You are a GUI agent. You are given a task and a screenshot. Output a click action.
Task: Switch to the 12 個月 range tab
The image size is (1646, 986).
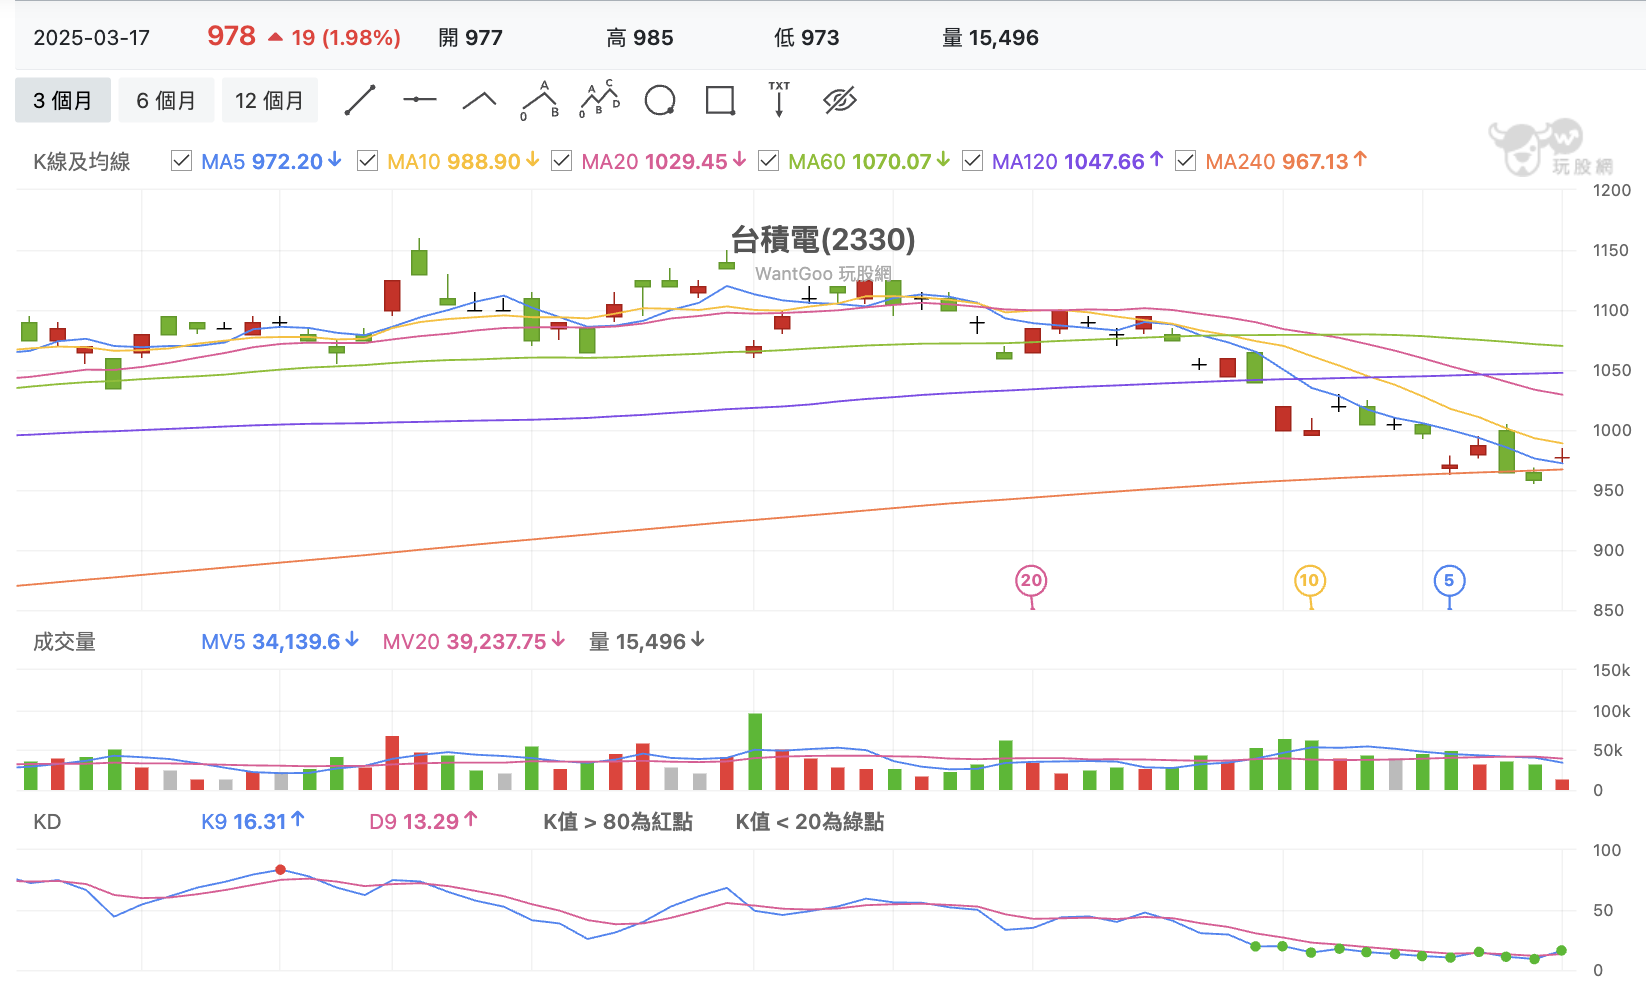click(x=270, y=100)
